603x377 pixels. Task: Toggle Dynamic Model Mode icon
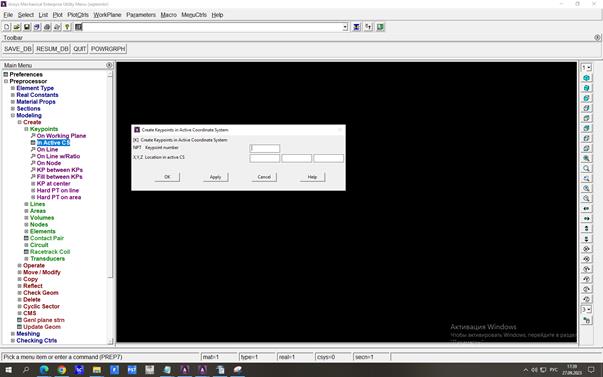click(586, 320)
